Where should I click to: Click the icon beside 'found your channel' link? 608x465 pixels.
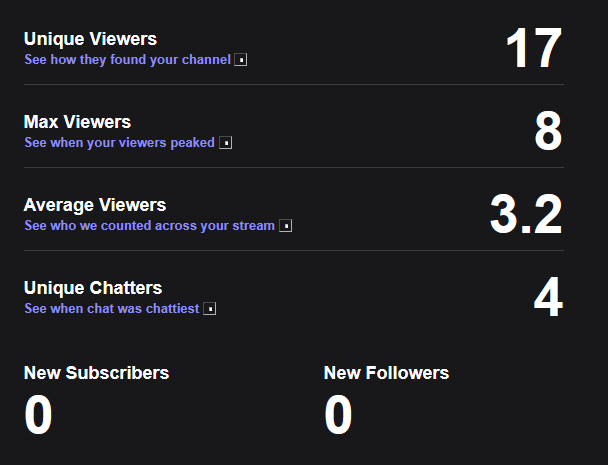coord(240,60)
